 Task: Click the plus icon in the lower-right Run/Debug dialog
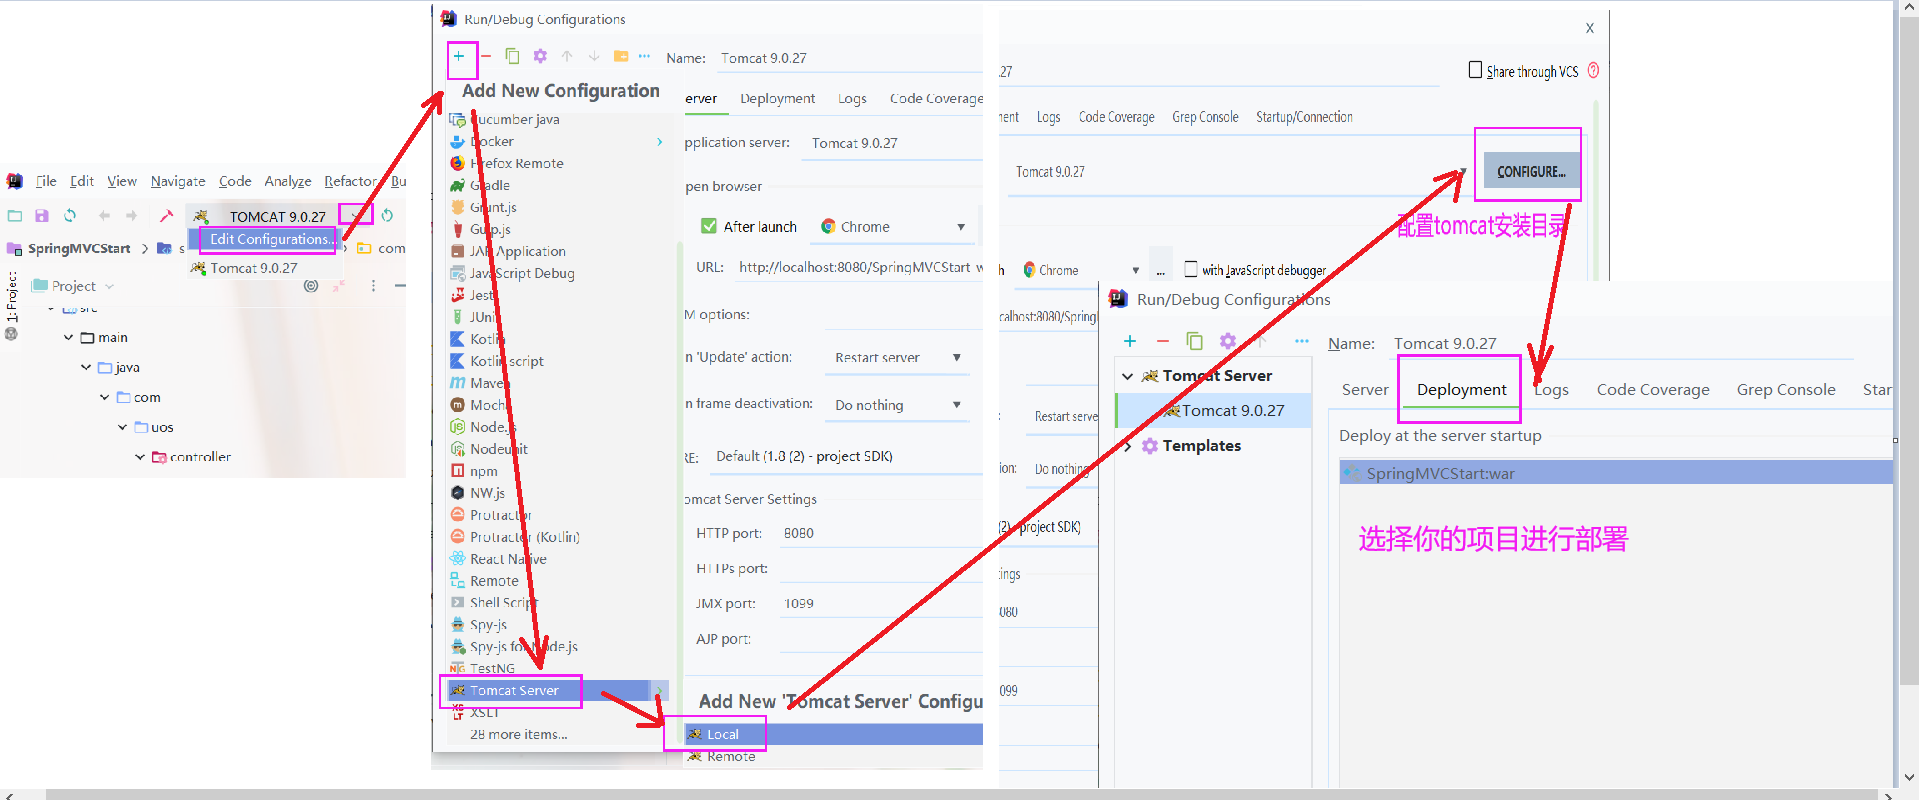pos(1130,341)
